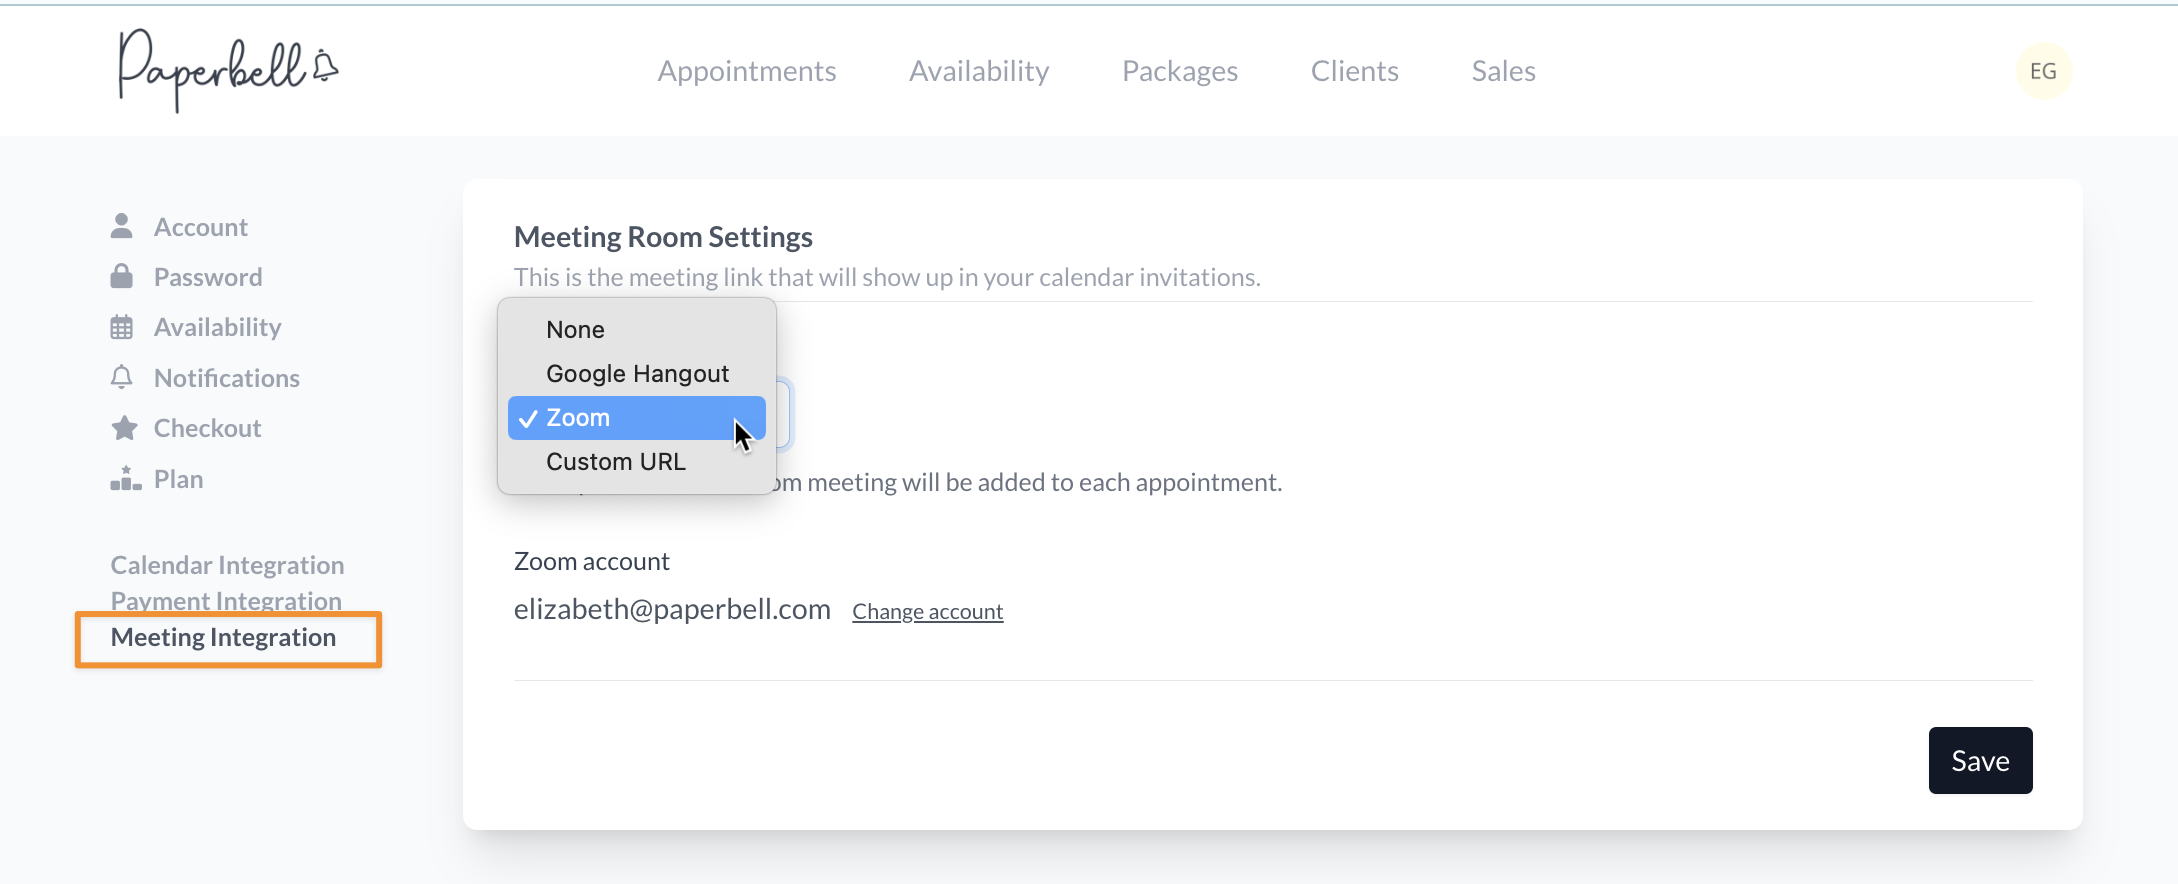Click the Change account link
Image resolution: width=2178 pixels, height=884 pixels.
pyautogui.click(x=927, y=612)
